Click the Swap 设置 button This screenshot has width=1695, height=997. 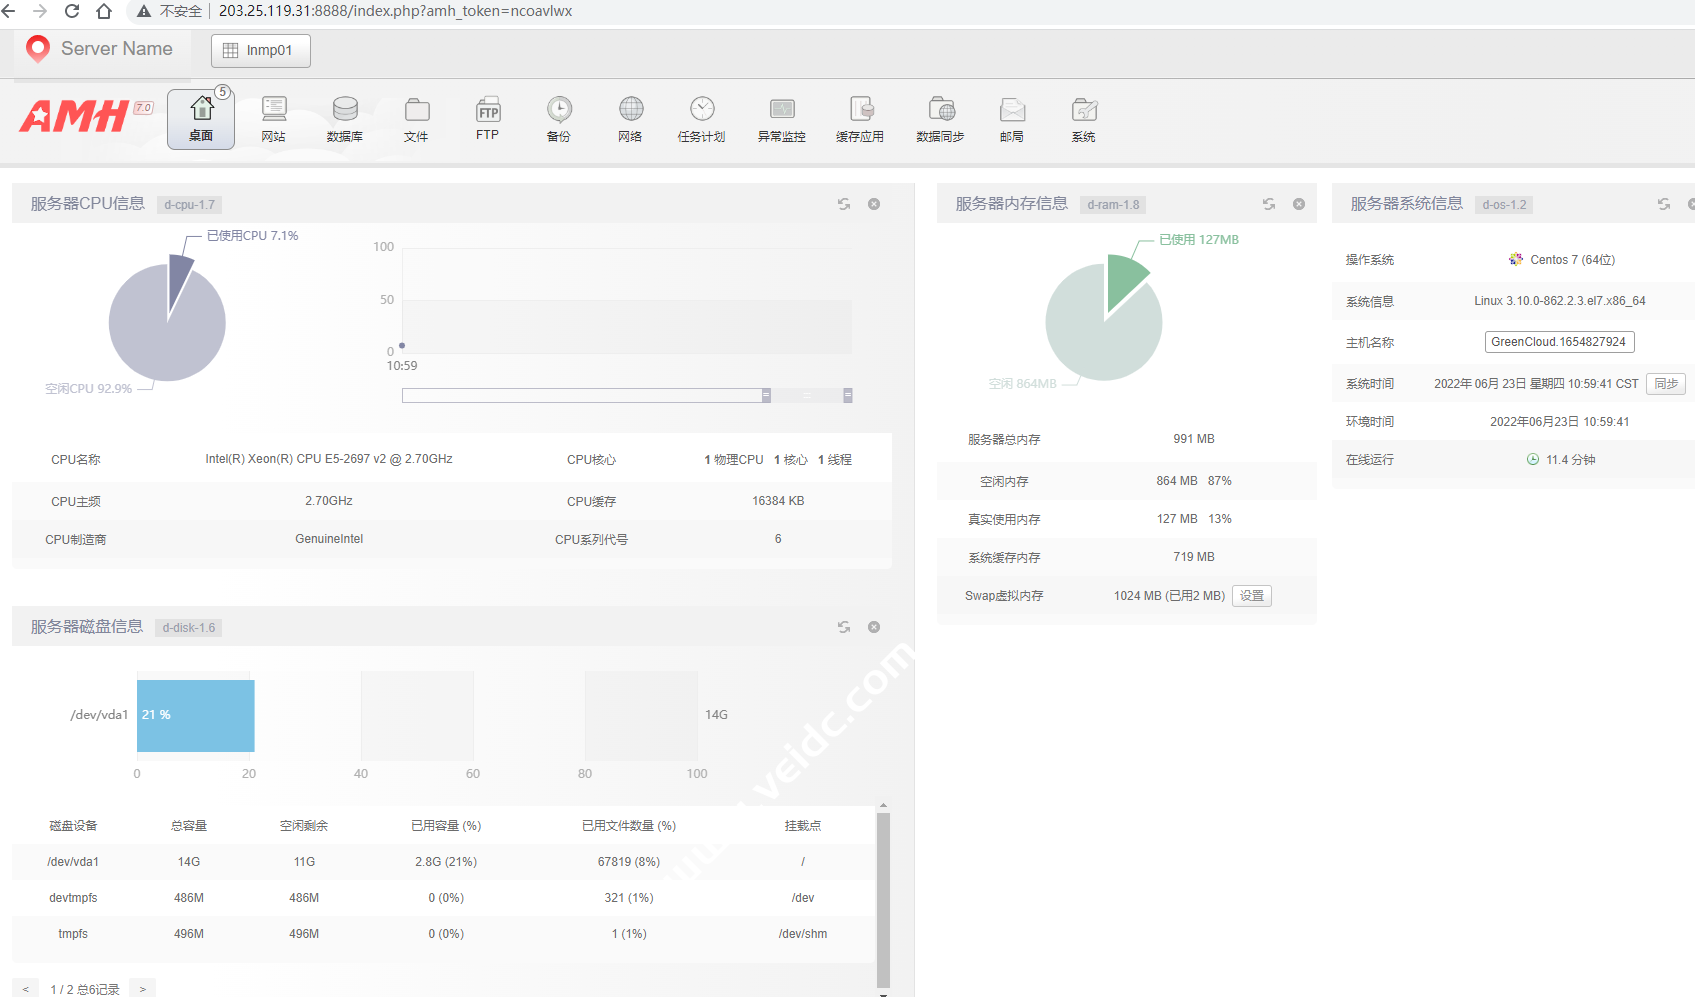[1252, 596]
